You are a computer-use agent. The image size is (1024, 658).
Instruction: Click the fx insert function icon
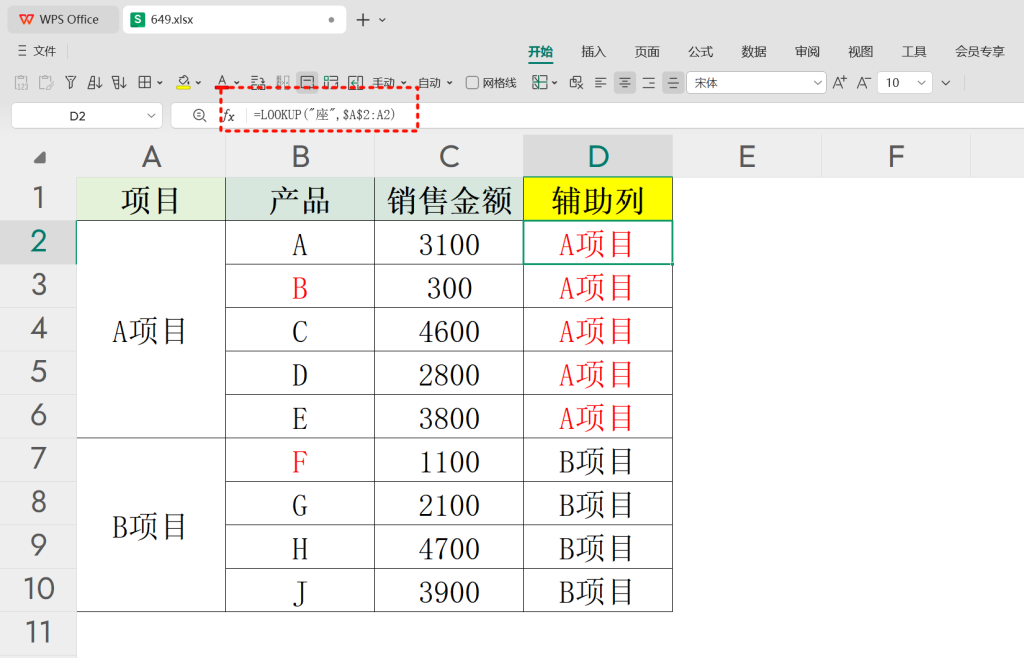(x=229, y=116)
